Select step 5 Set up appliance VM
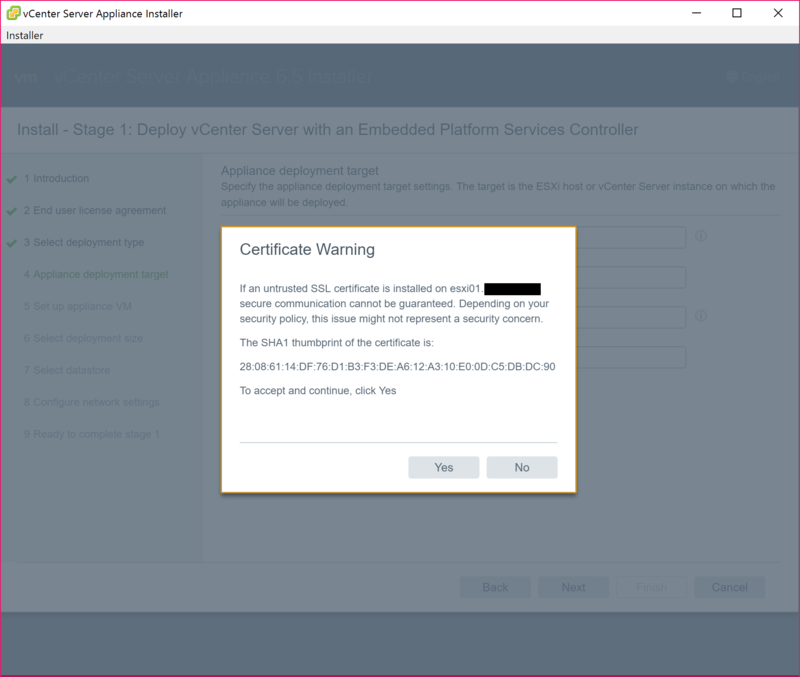This screenshot has height=677, width=800. click(78, 306)
